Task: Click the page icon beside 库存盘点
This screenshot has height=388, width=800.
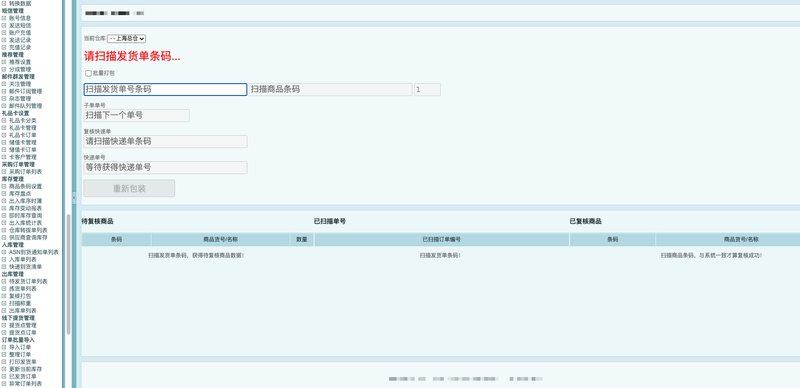Action: 4,193
